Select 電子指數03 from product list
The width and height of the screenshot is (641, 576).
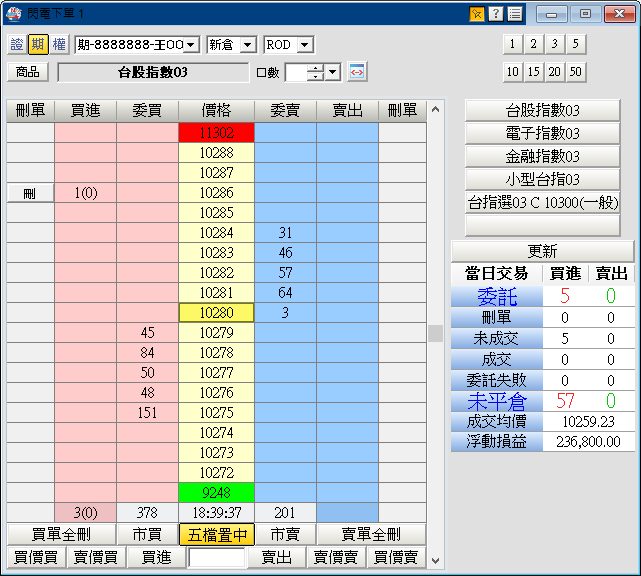coord(543,133)
